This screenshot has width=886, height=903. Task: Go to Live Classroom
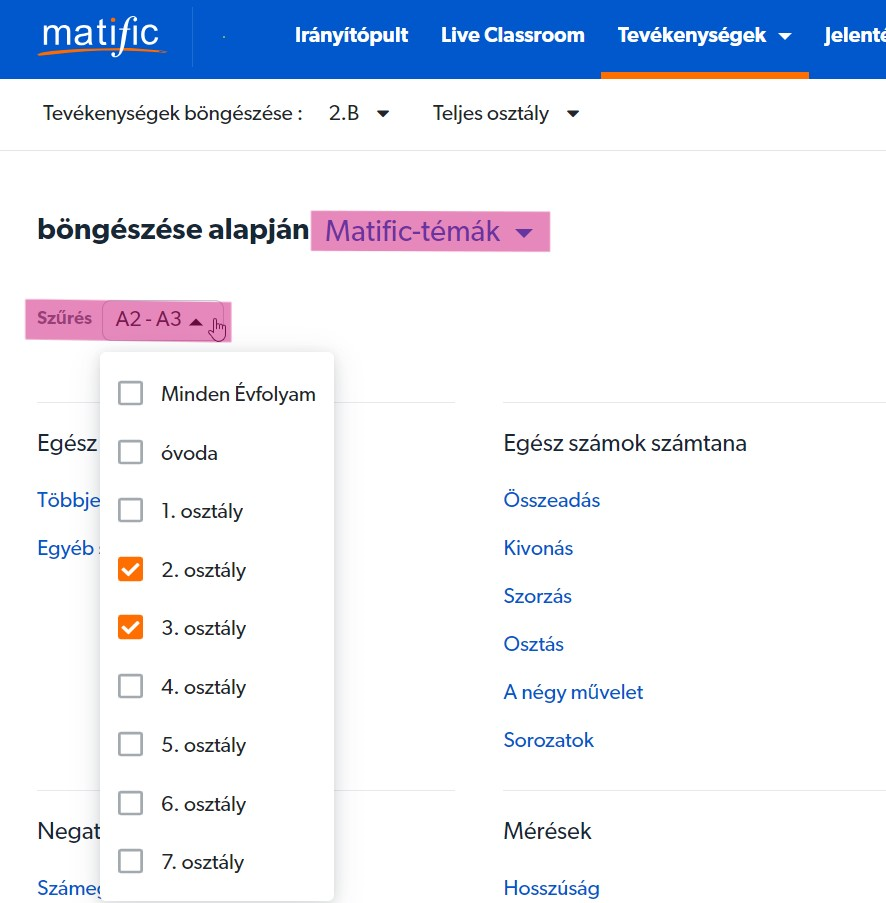click(513, 35)
